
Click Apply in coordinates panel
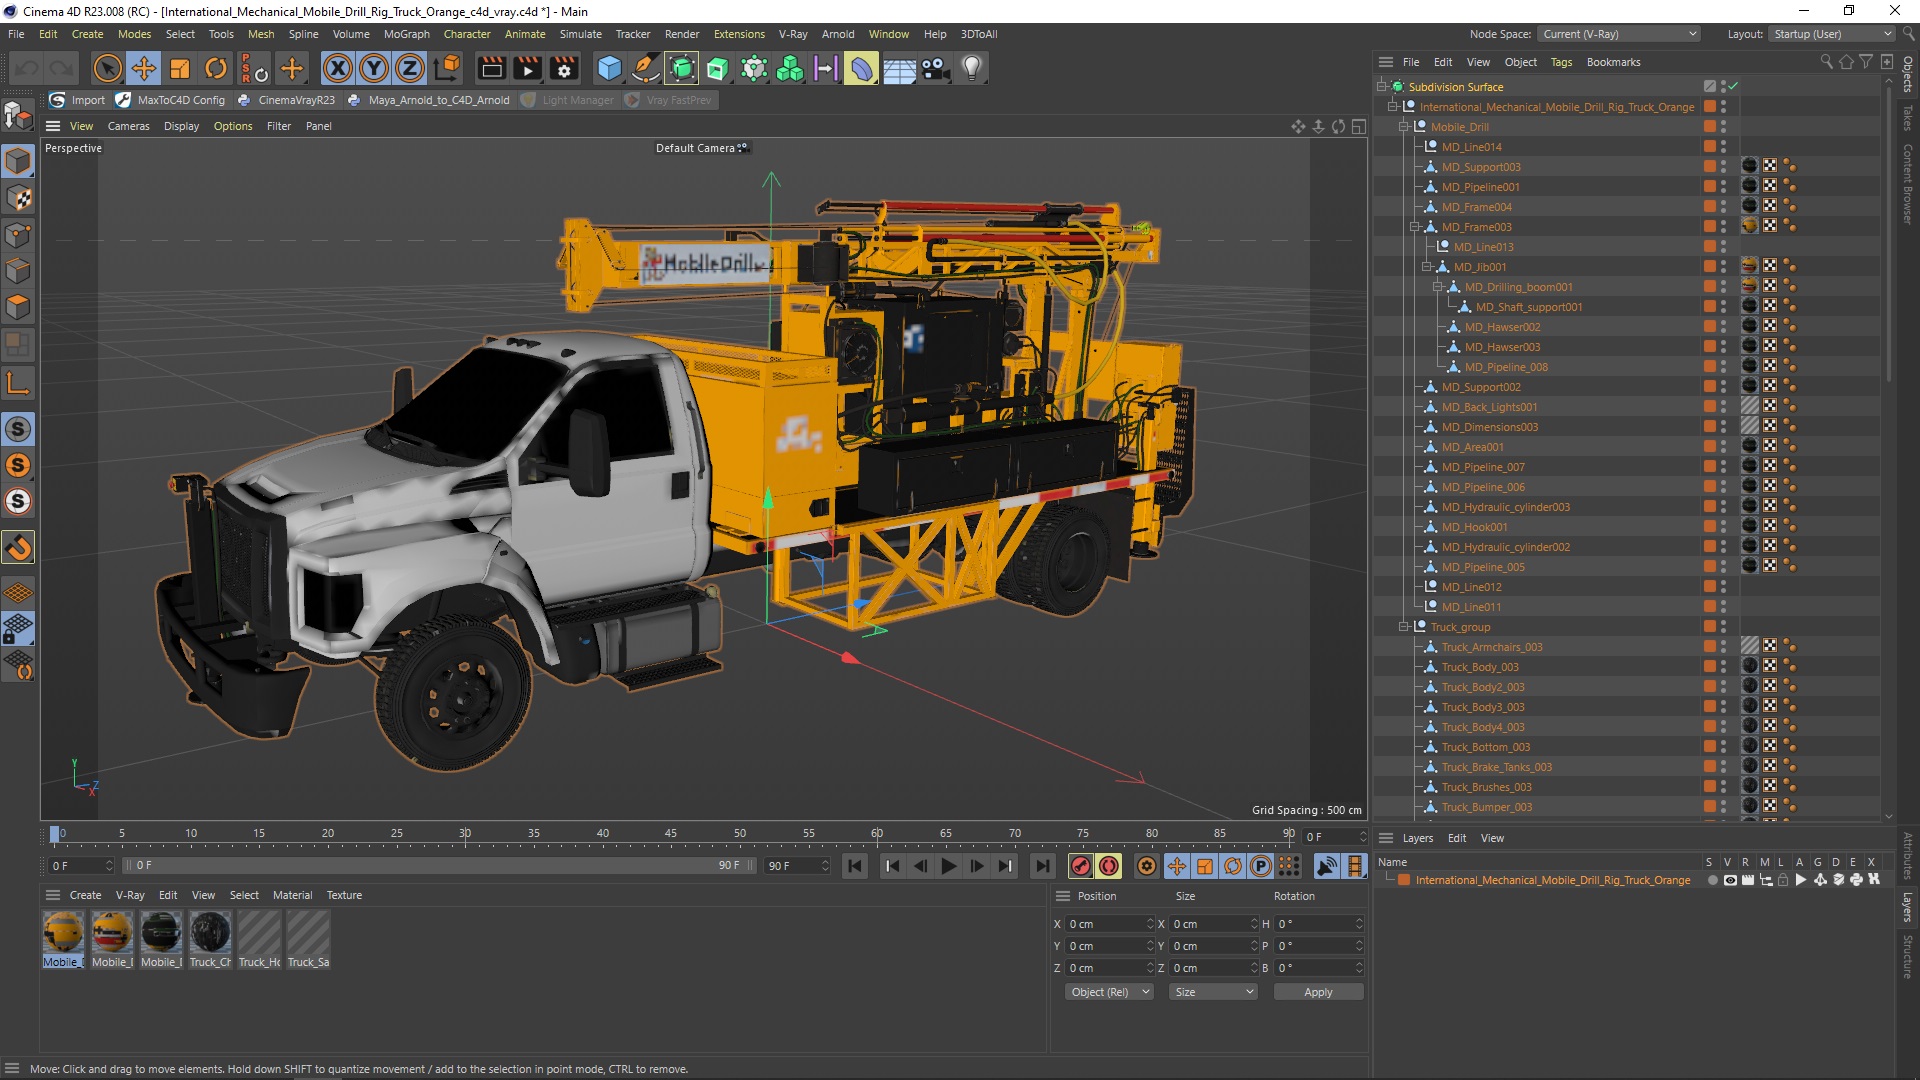coord(1318,992)
